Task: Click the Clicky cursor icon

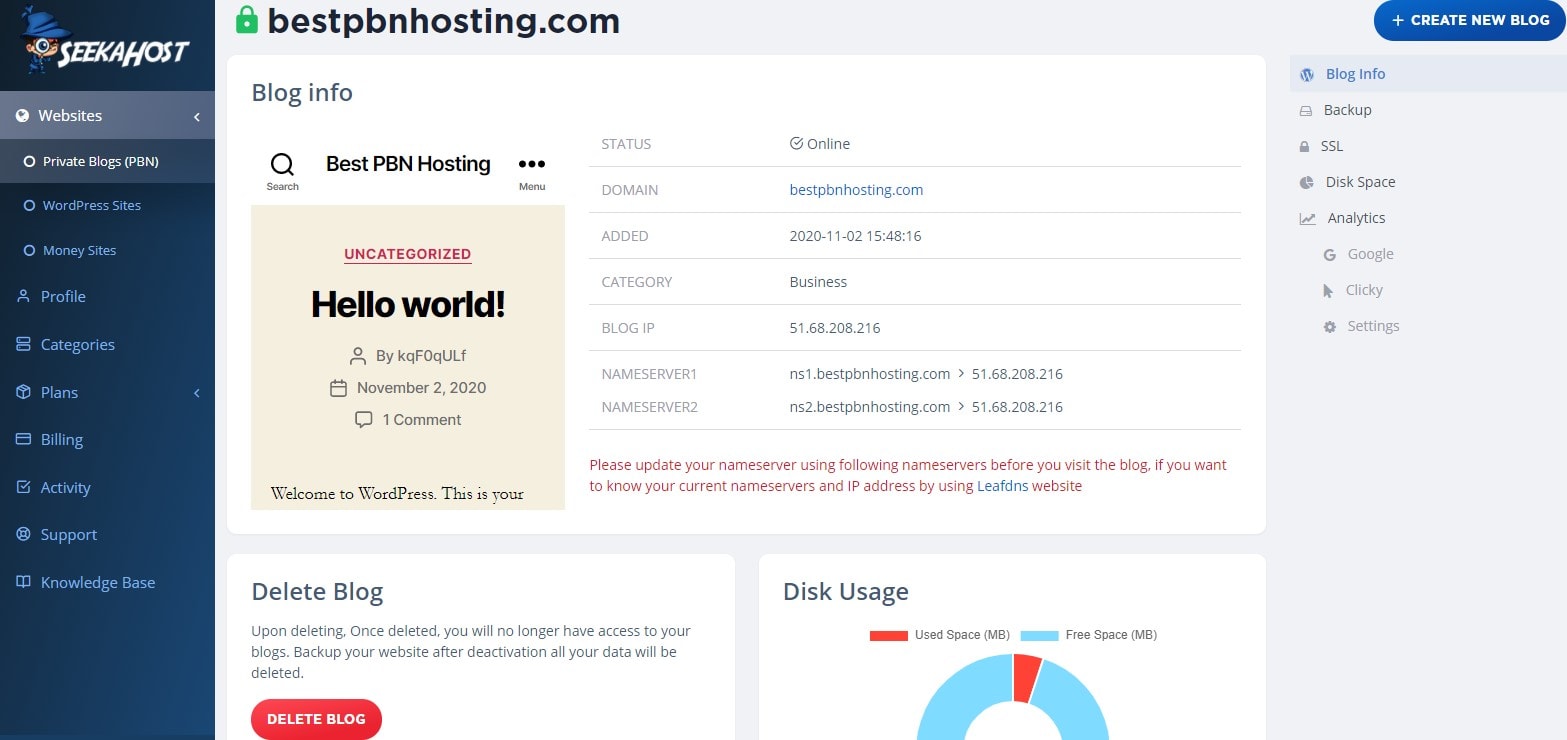Action: tap(1328, 290)
